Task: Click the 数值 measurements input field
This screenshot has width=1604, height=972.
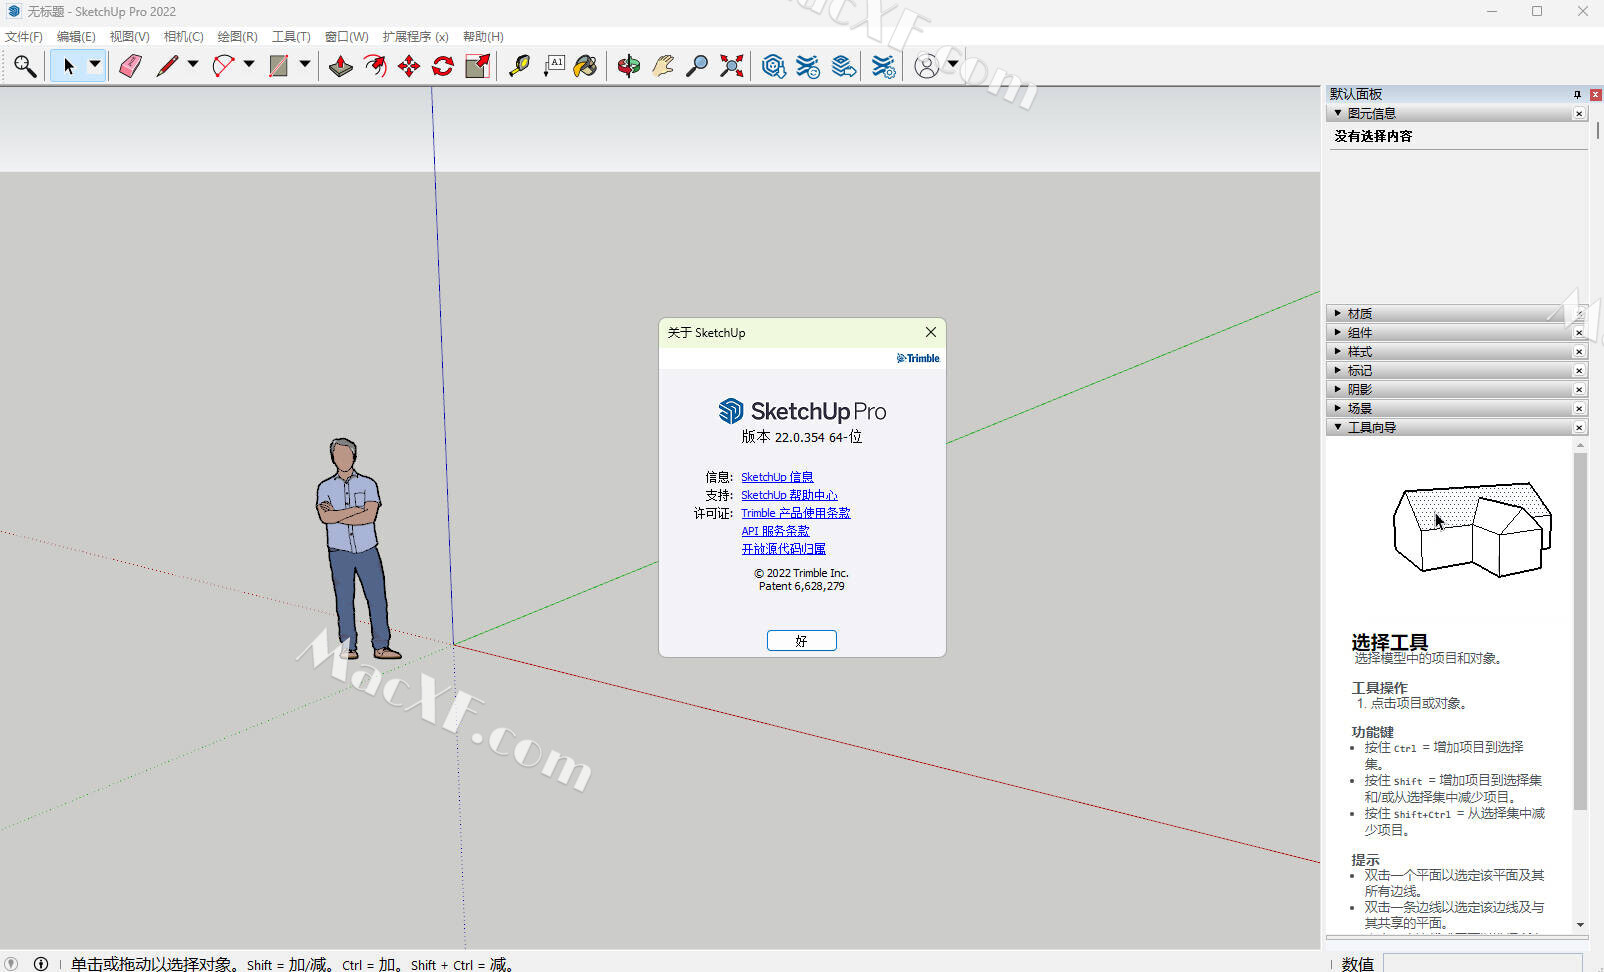Action: (1483, 963)
